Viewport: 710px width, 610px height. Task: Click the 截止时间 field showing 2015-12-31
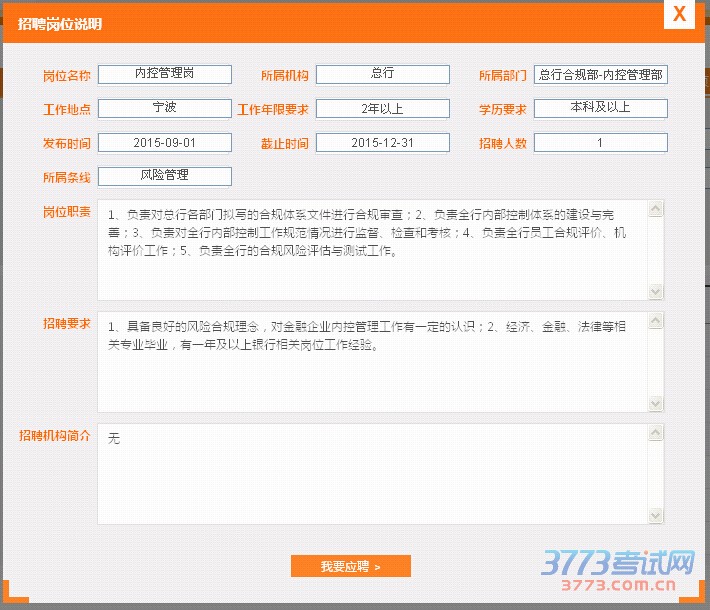[382, 143]
